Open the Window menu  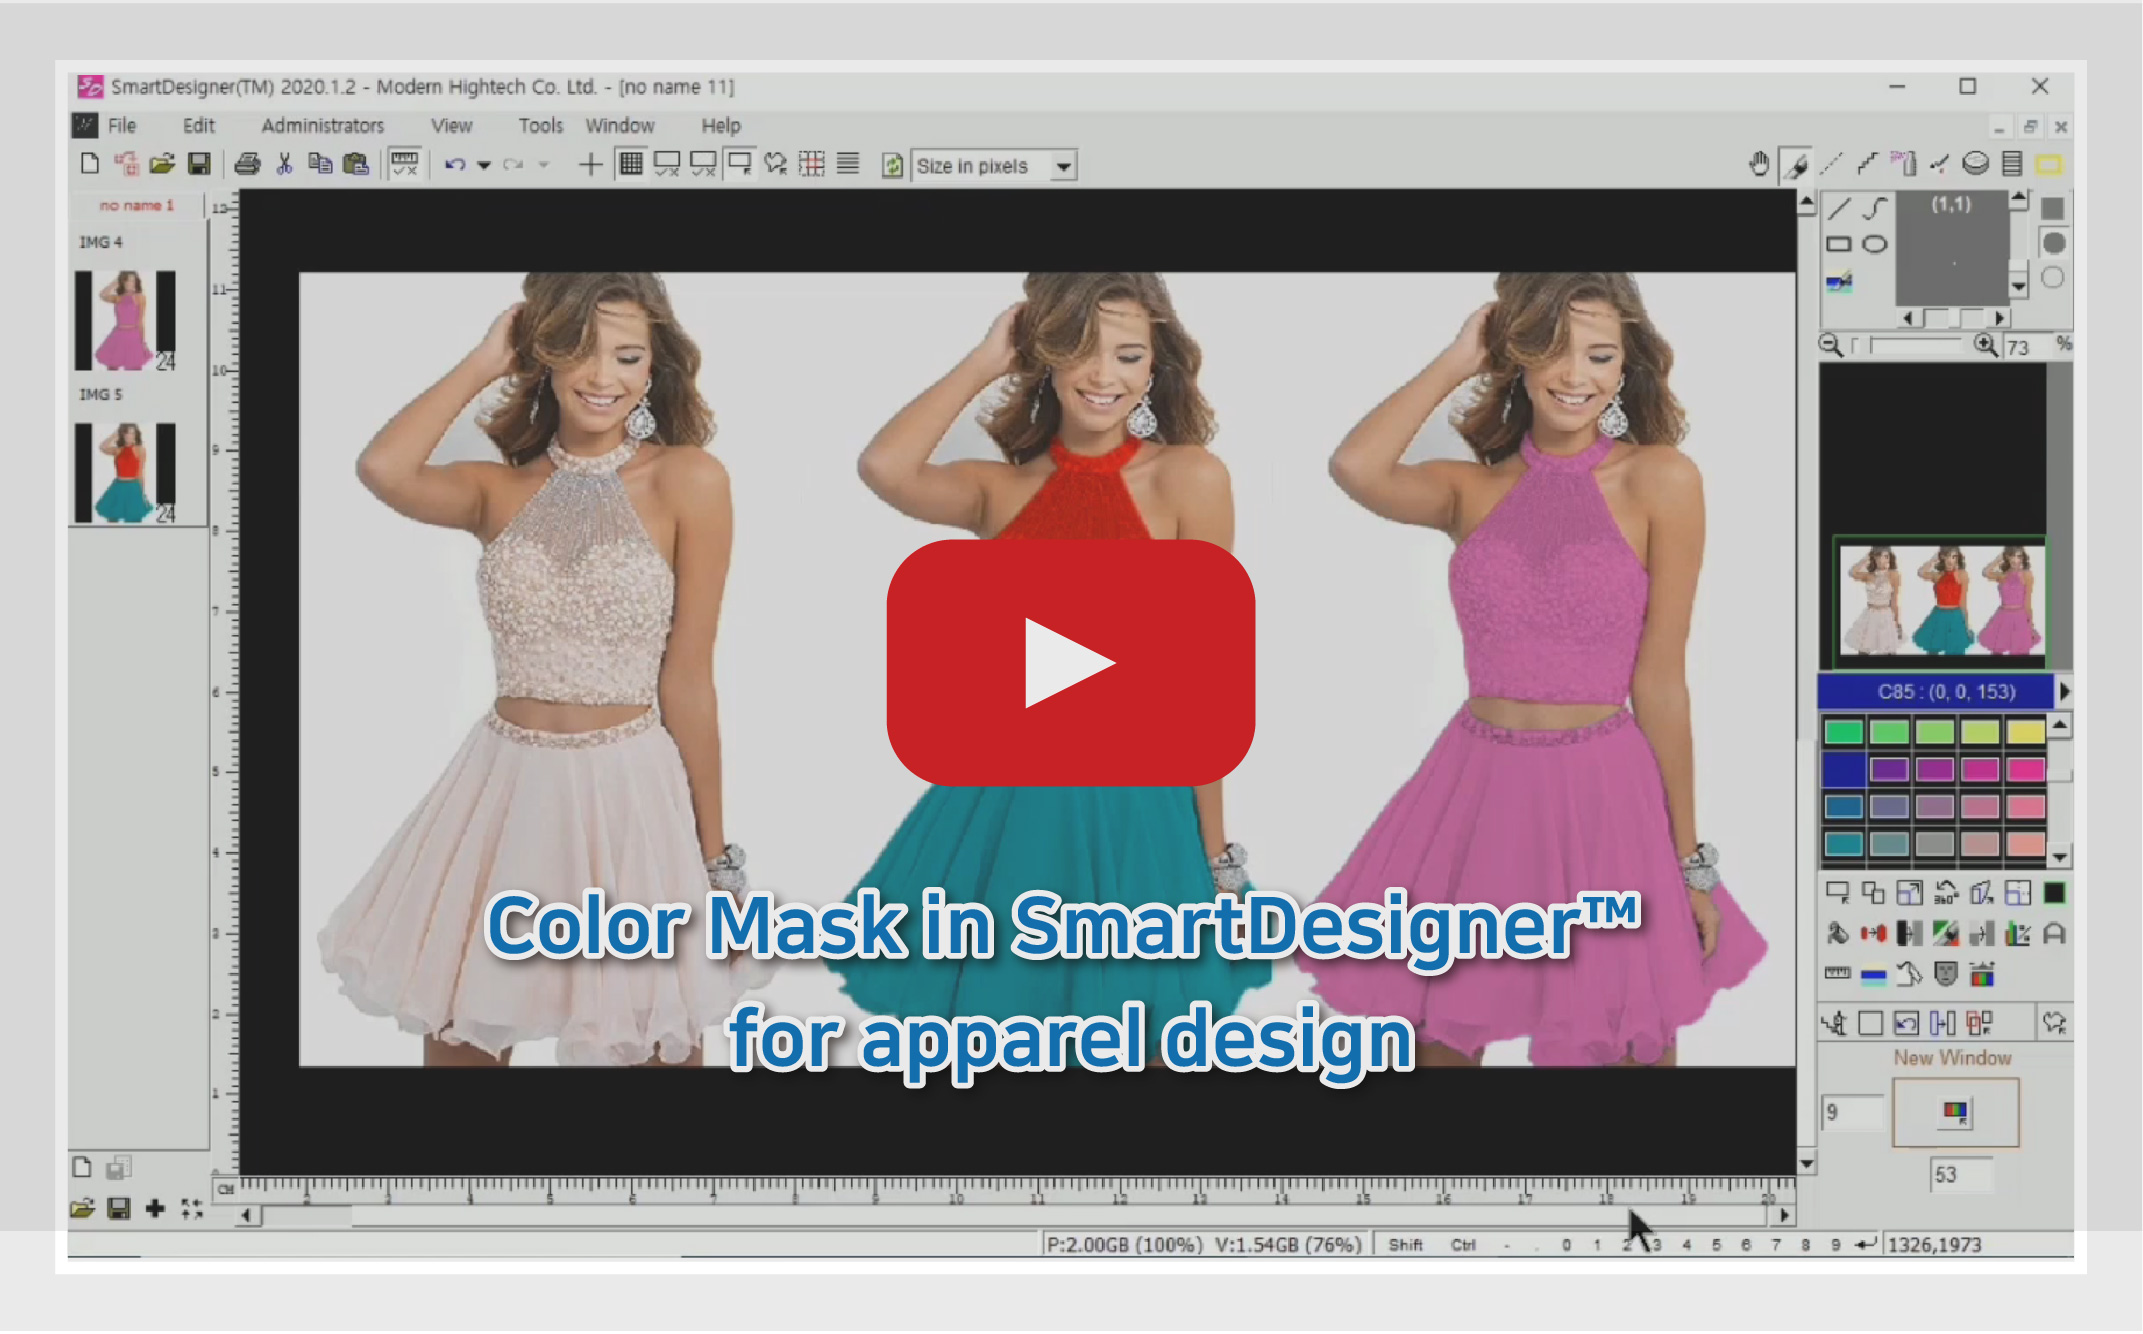coord(619,126)
